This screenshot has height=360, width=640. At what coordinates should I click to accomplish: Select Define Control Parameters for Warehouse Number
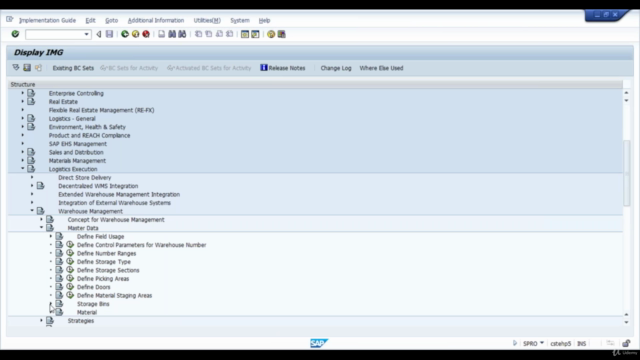pyautogui.click(x=141, y=245)
